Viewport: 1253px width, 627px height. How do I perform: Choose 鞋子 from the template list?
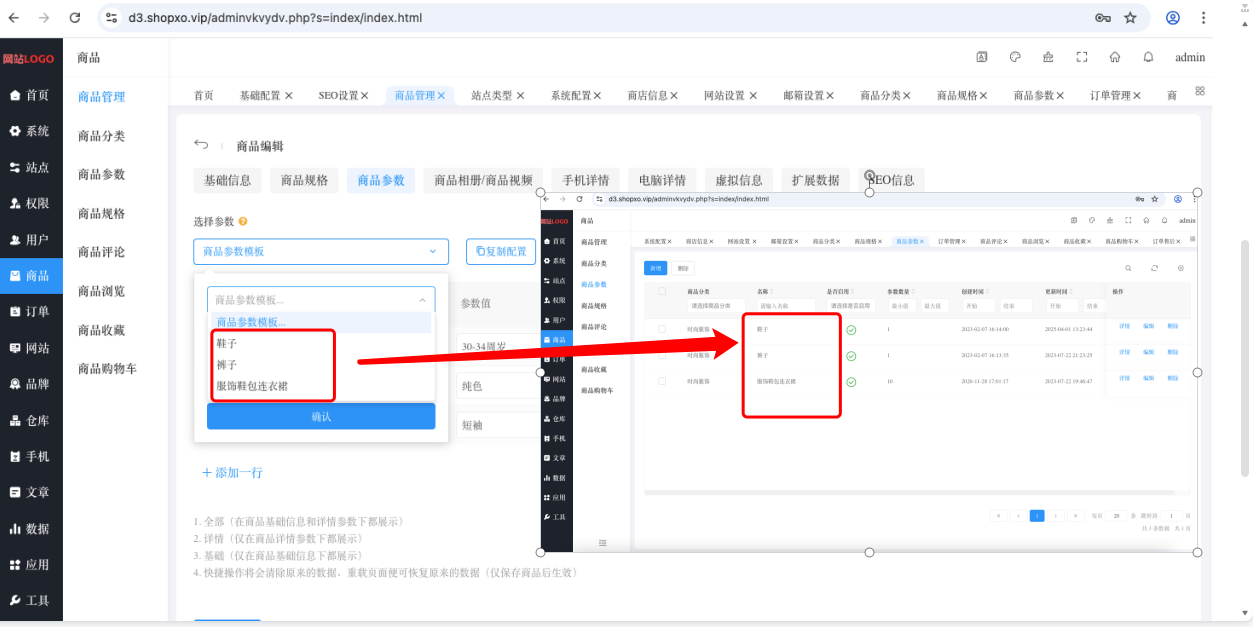[321, 343]
